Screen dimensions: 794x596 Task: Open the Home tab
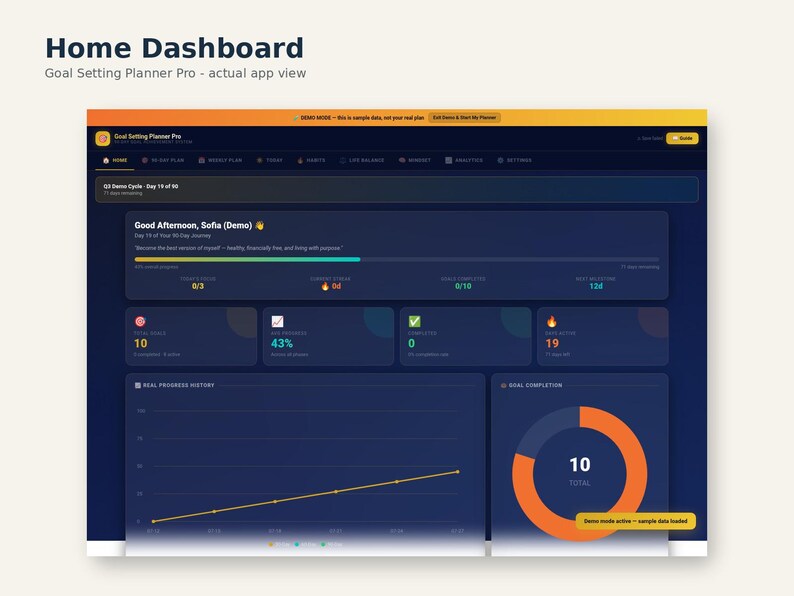pyautogui.click(x=115, y=160)
